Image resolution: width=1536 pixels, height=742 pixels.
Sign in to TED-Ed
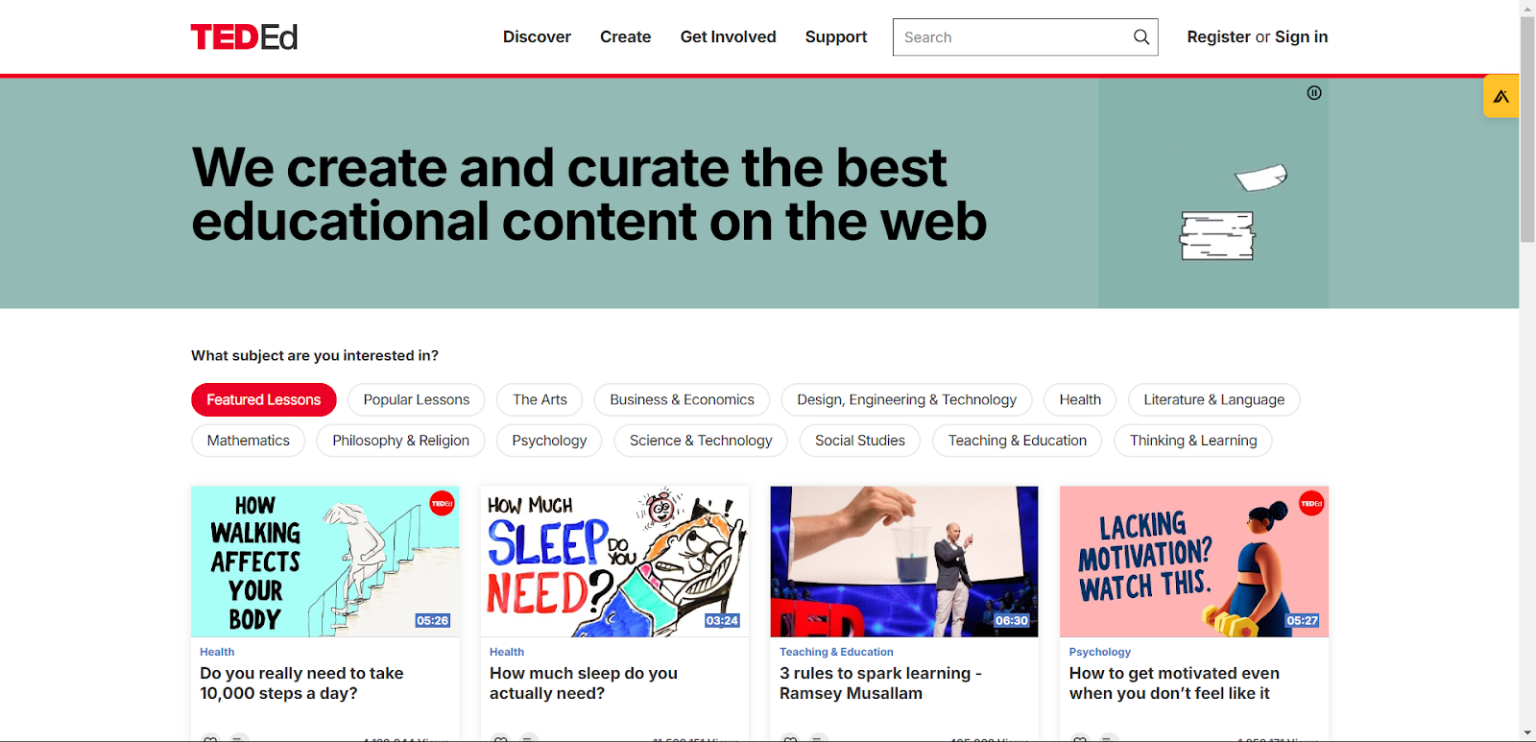pos(1301,36)
